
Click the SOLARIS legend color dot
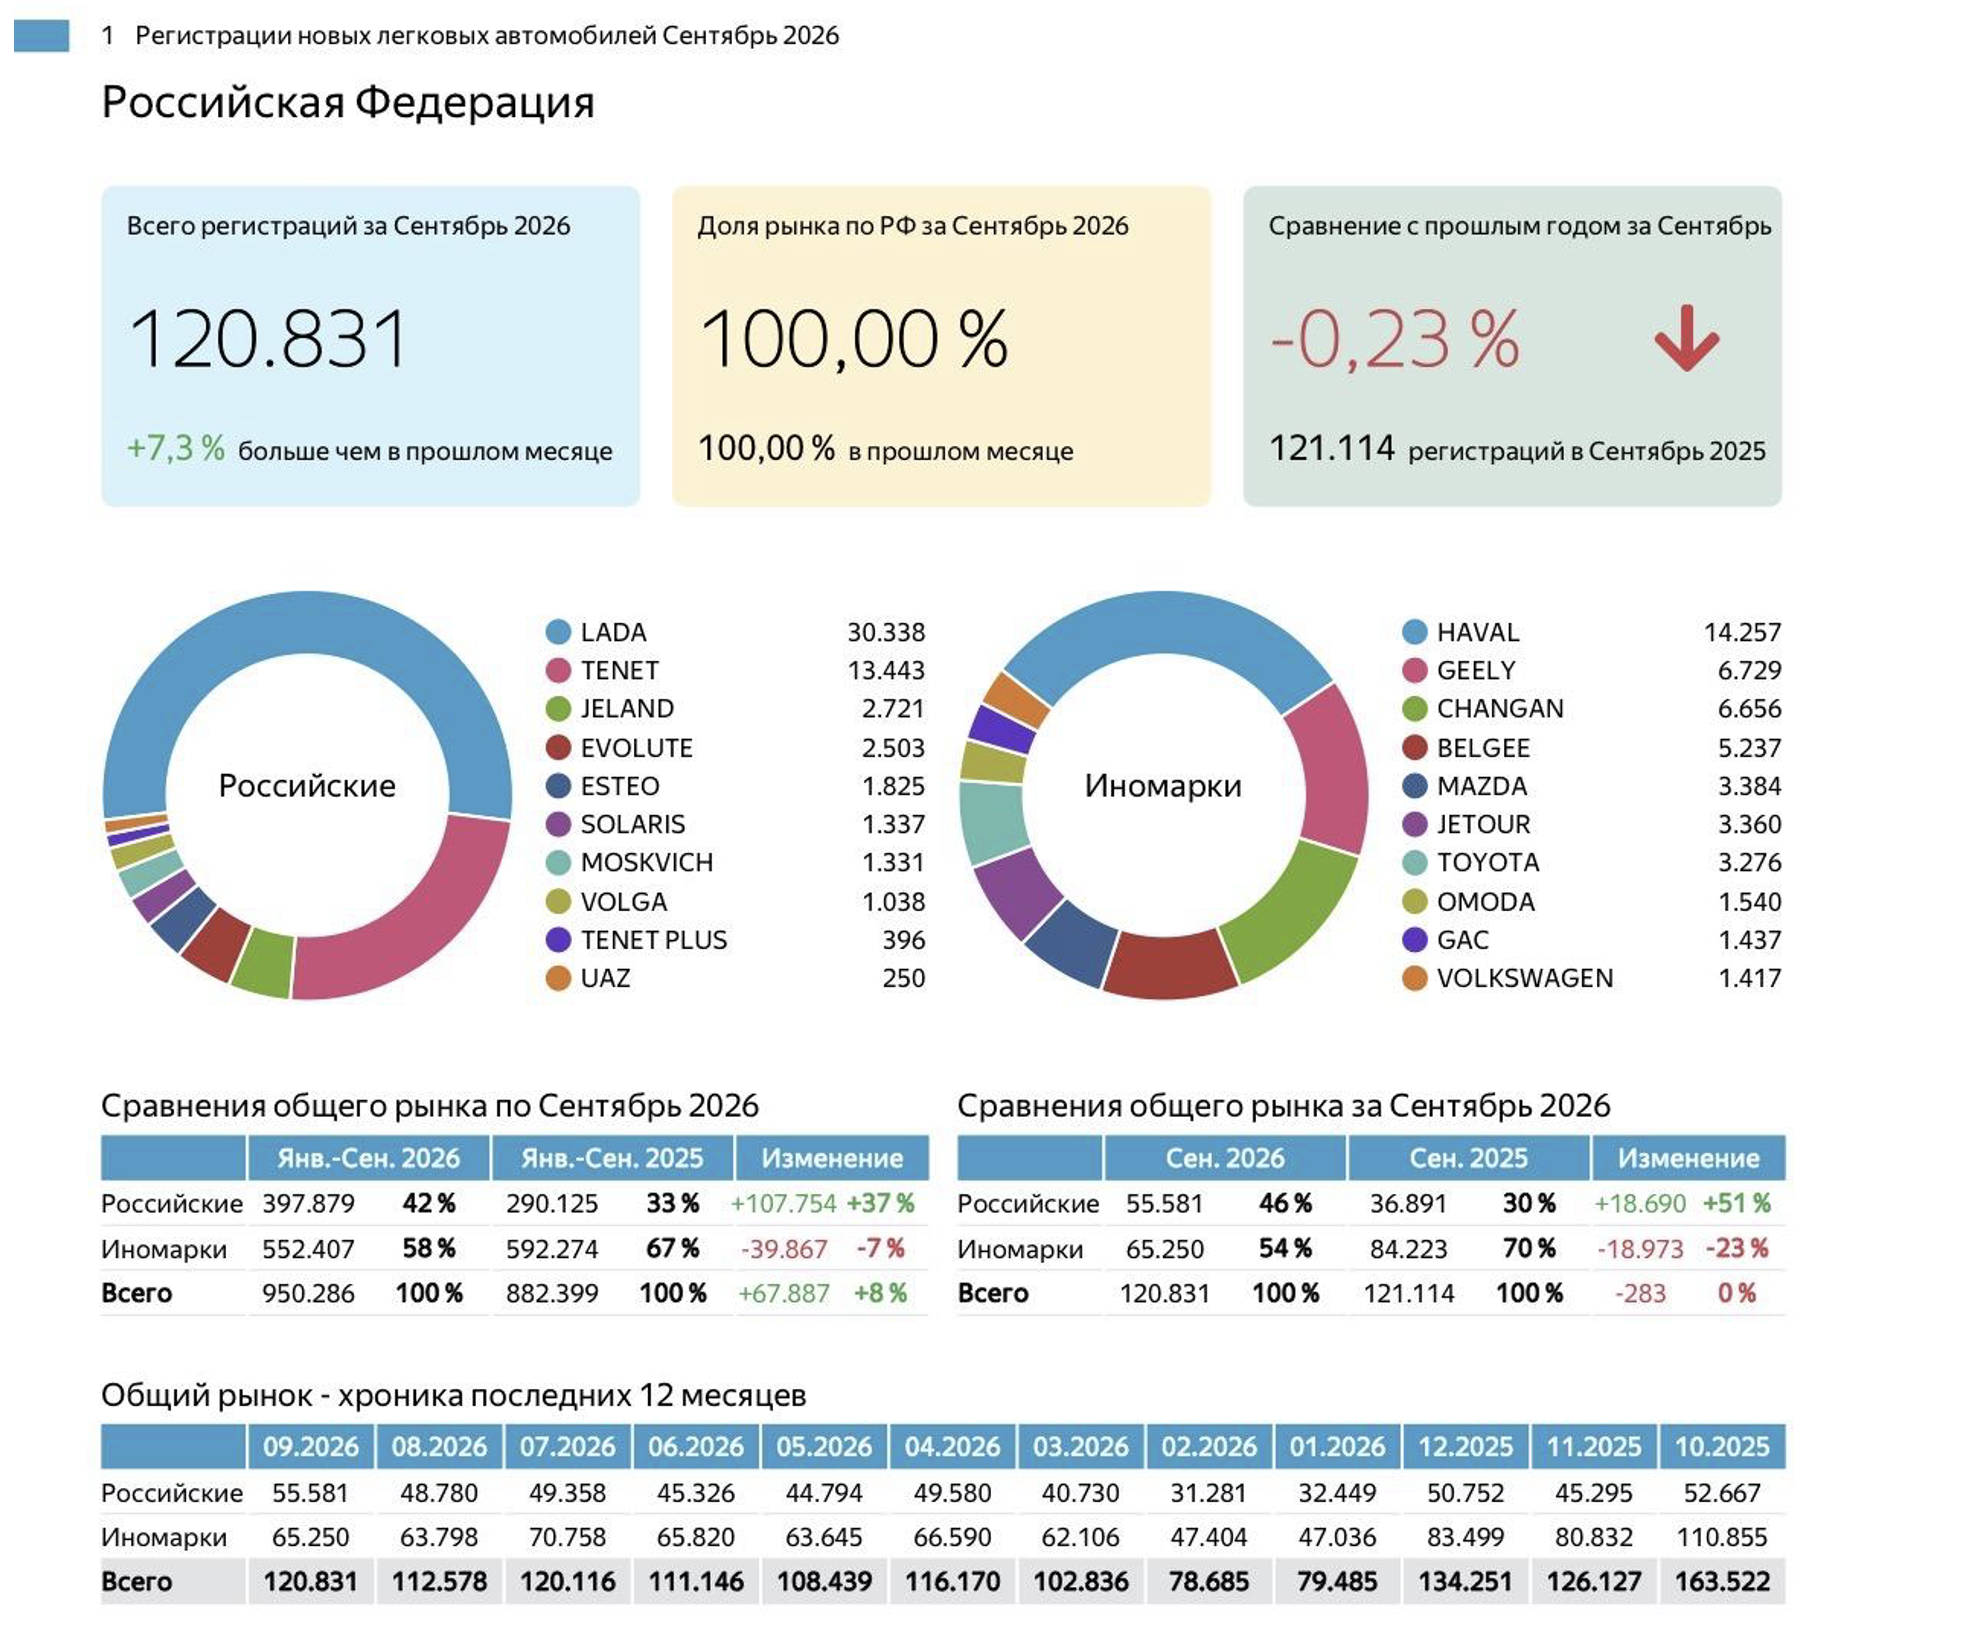click(x=558, y=824)
